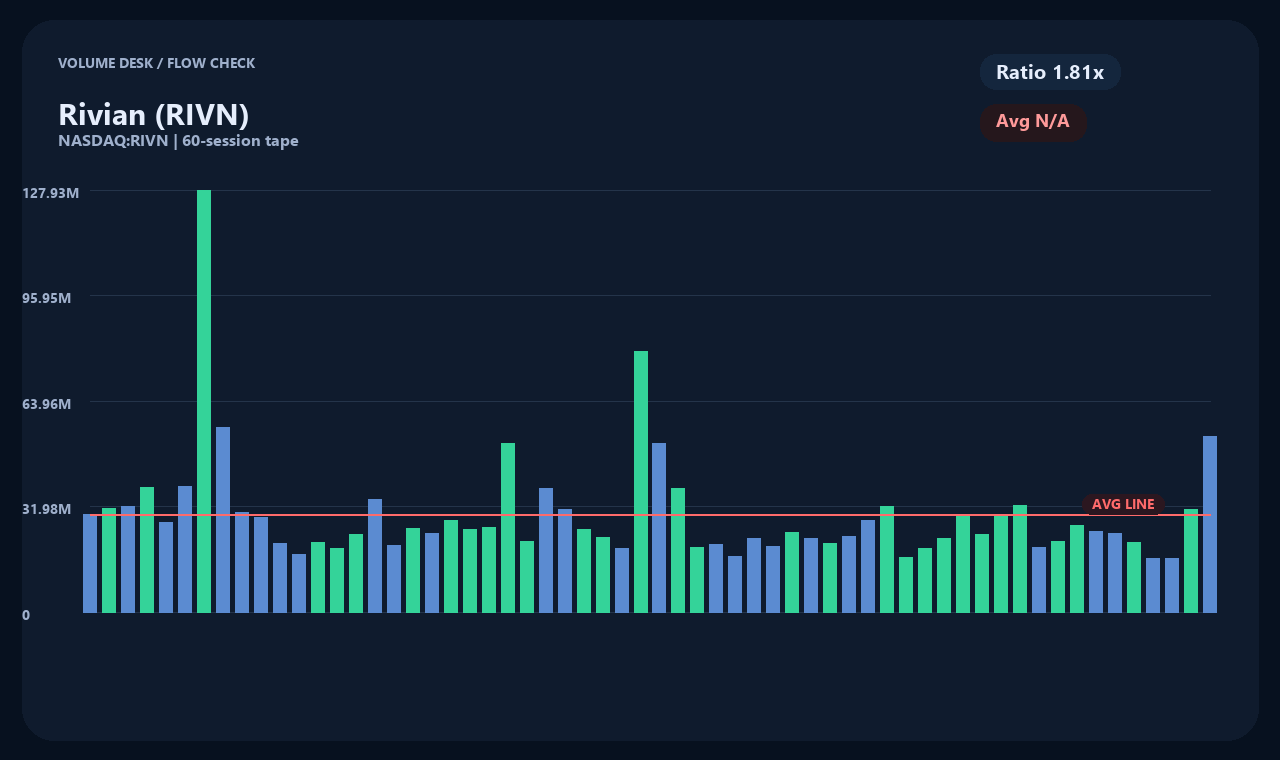Click the Ratio 1.81x pill
The width and height of the screenshot is (1280, 760).
click(x=1050, y=72)
